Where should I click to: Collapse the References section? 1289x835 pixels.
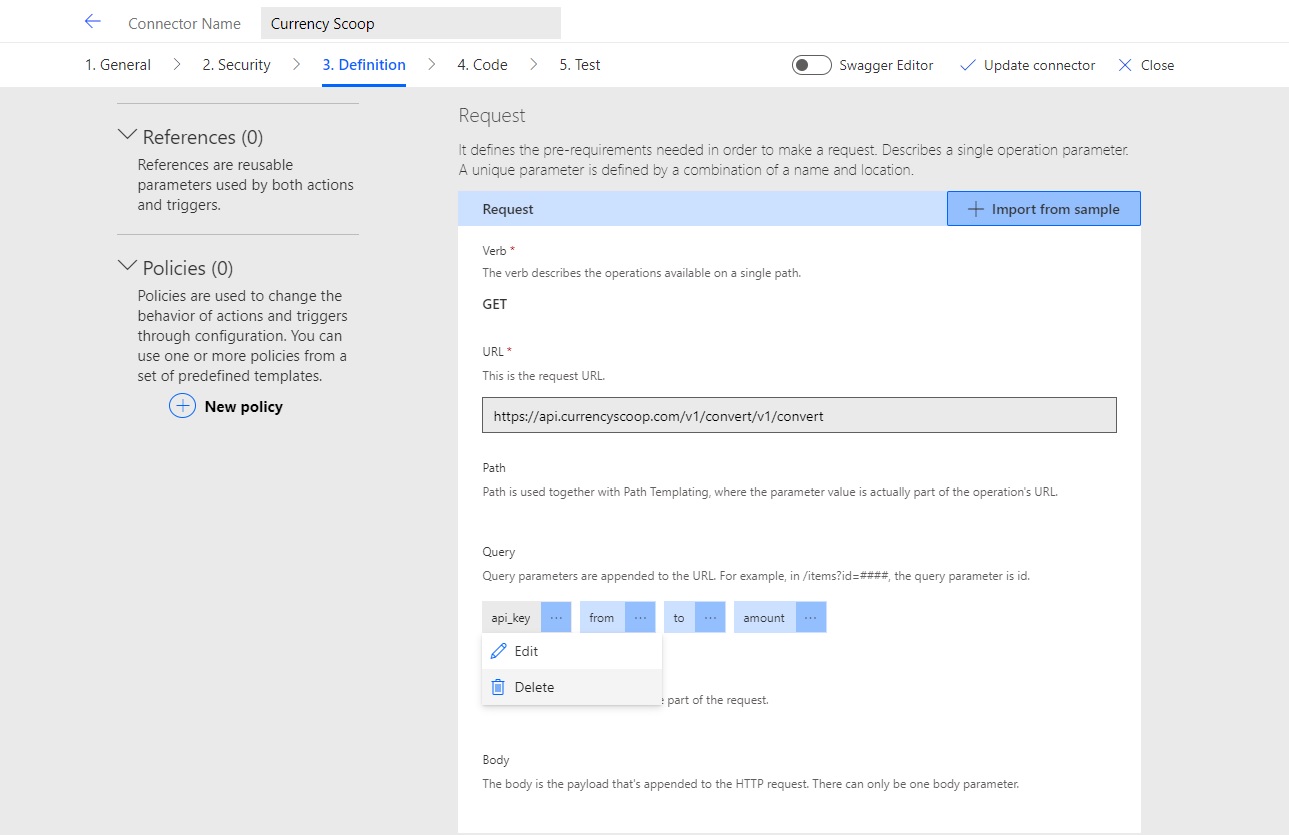(127, 135)
